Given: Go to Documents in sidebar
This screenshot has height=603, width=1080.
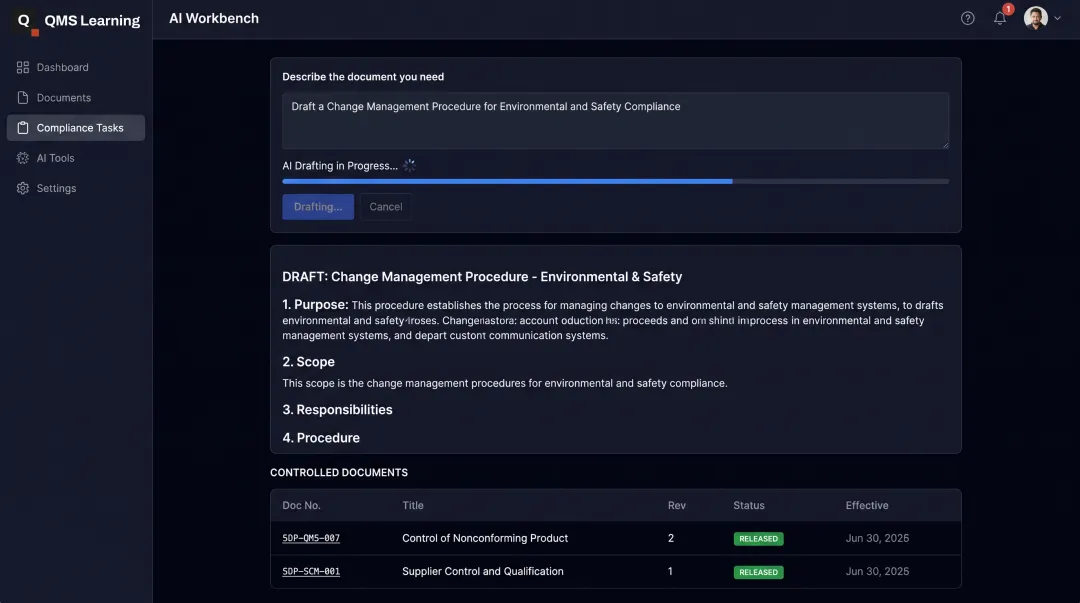Looking at the screenshot, I should pos(76,98).
